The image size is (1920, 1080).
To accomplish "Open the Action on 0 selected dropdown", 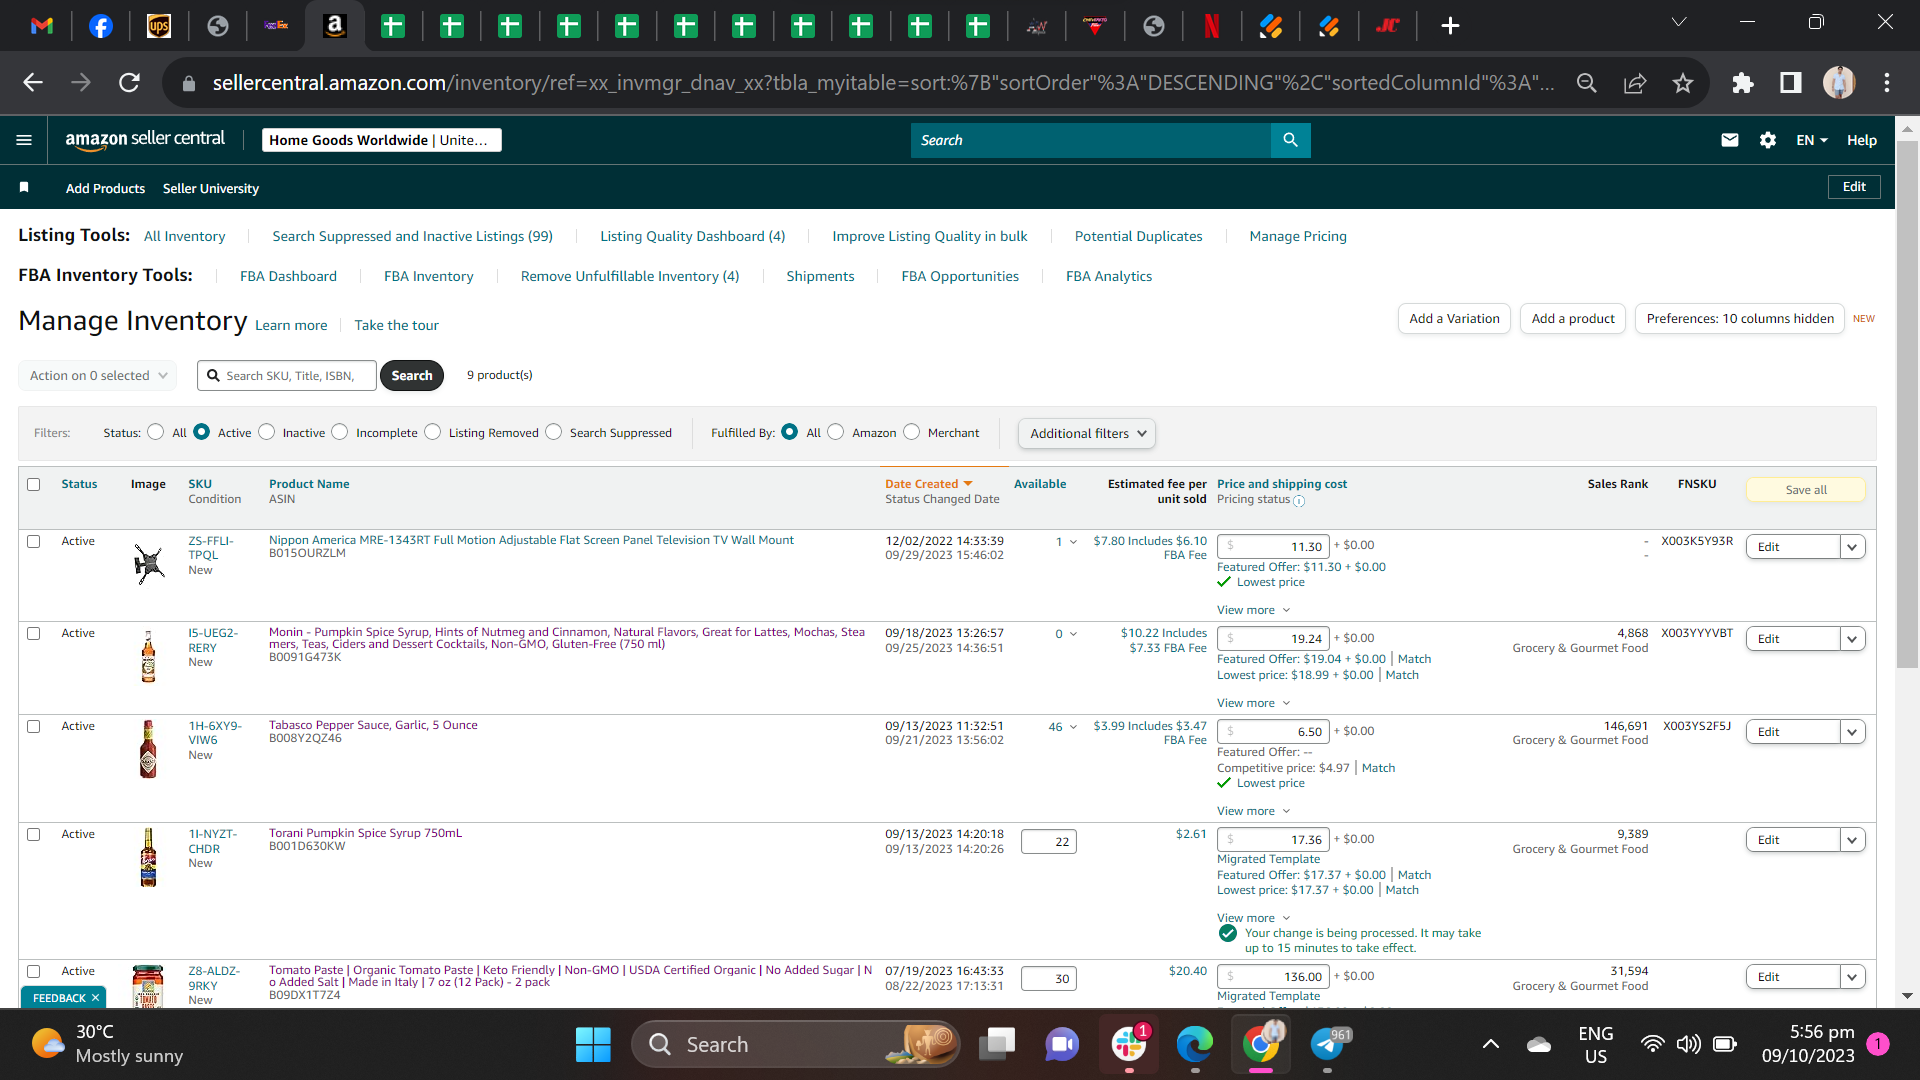I will pyautogui.click(x=98, y=376).
